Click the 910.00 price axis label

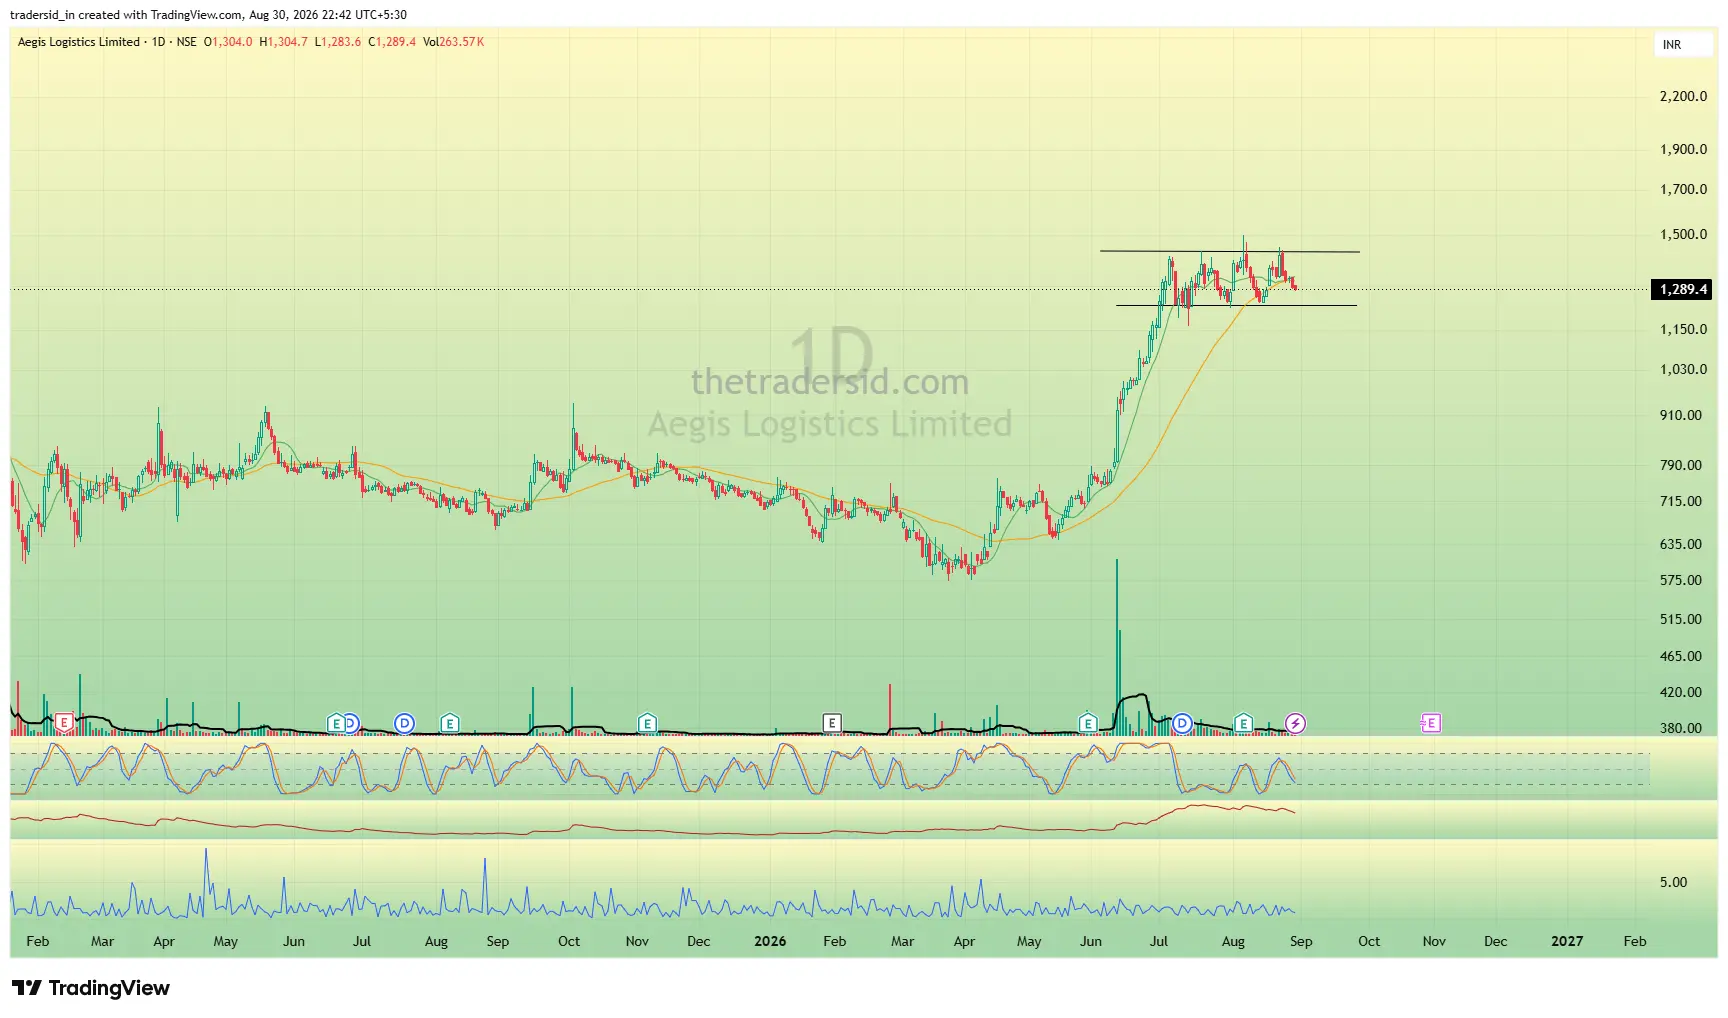click(1680, 415)
